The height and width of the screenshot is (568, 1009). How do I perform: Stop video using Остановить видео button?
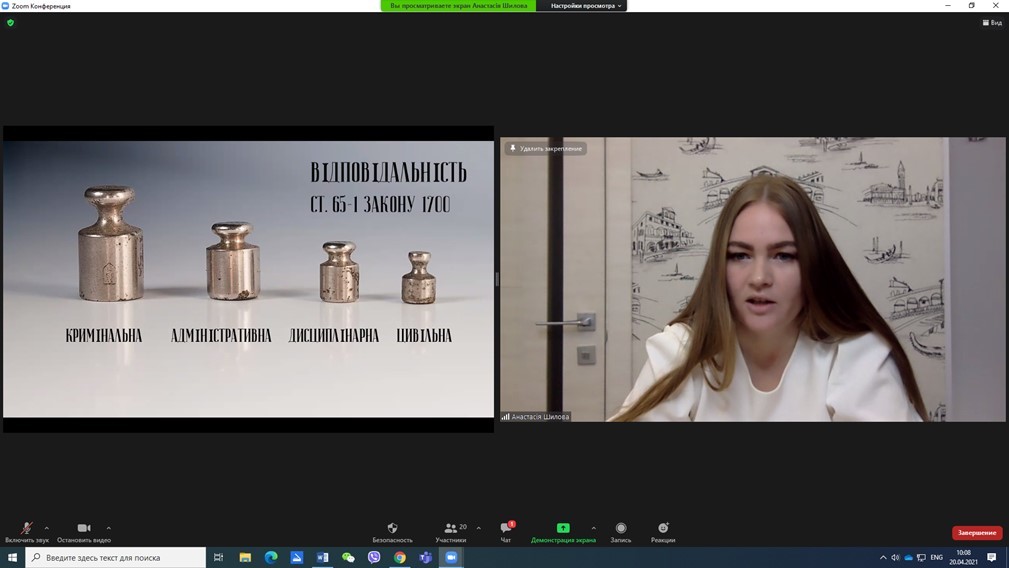pyautogui.click(x=84, y=530)
